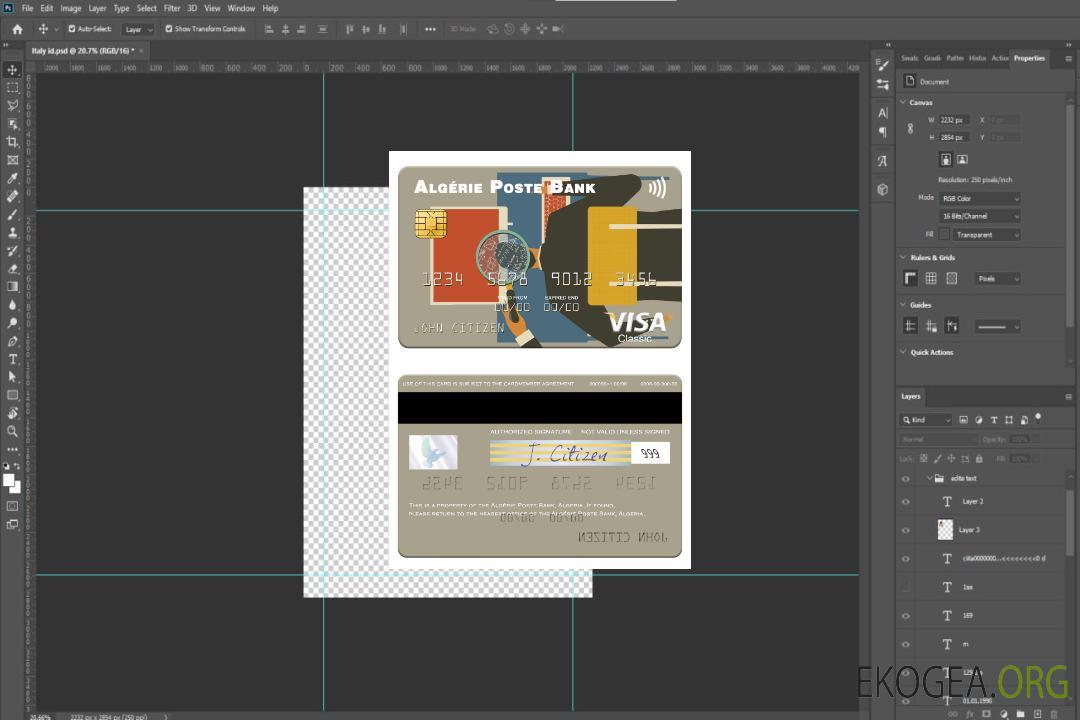Screen dimensions: 1080x720
Task: Select the Path Selection tool
Action: [12, 377]
